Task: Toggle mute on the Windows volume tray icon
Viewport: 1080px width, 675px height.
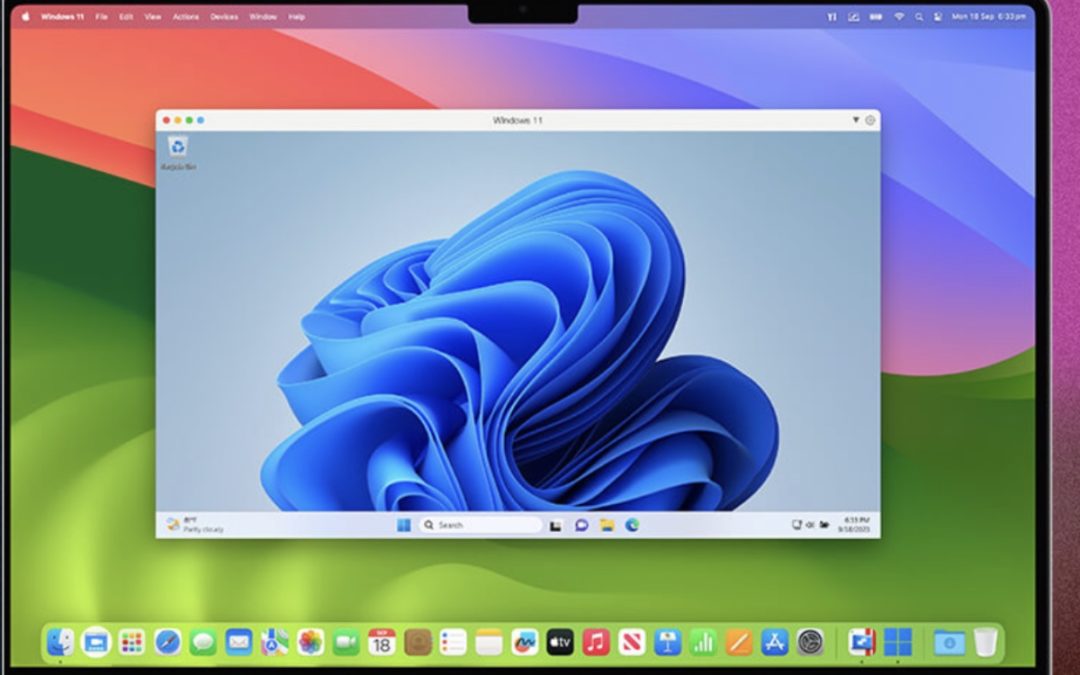Action: coord(810,524)
